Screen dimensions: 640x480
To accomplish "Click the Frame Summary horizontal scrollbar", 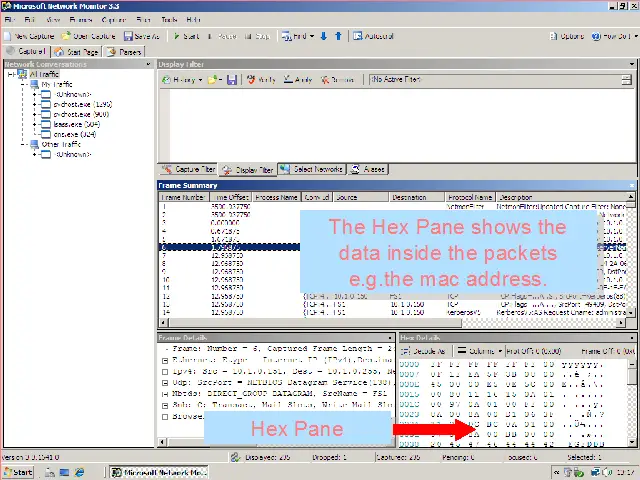I will pos(391,322).
